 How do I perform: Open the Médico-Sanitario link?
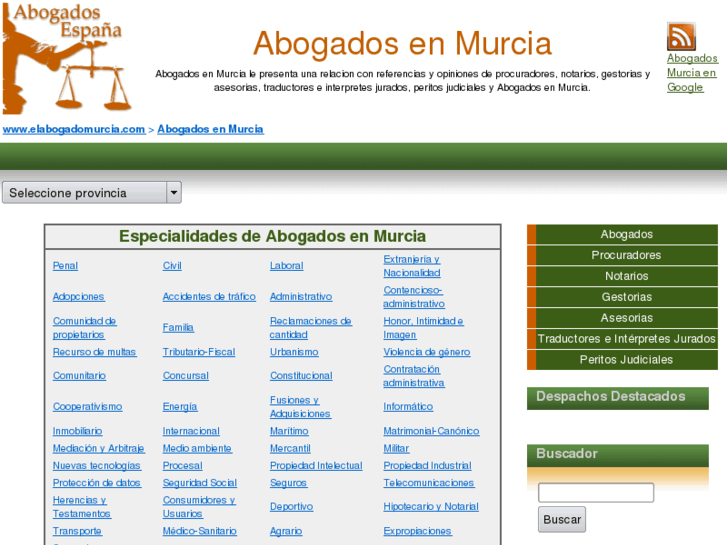[x=199, y=531]
